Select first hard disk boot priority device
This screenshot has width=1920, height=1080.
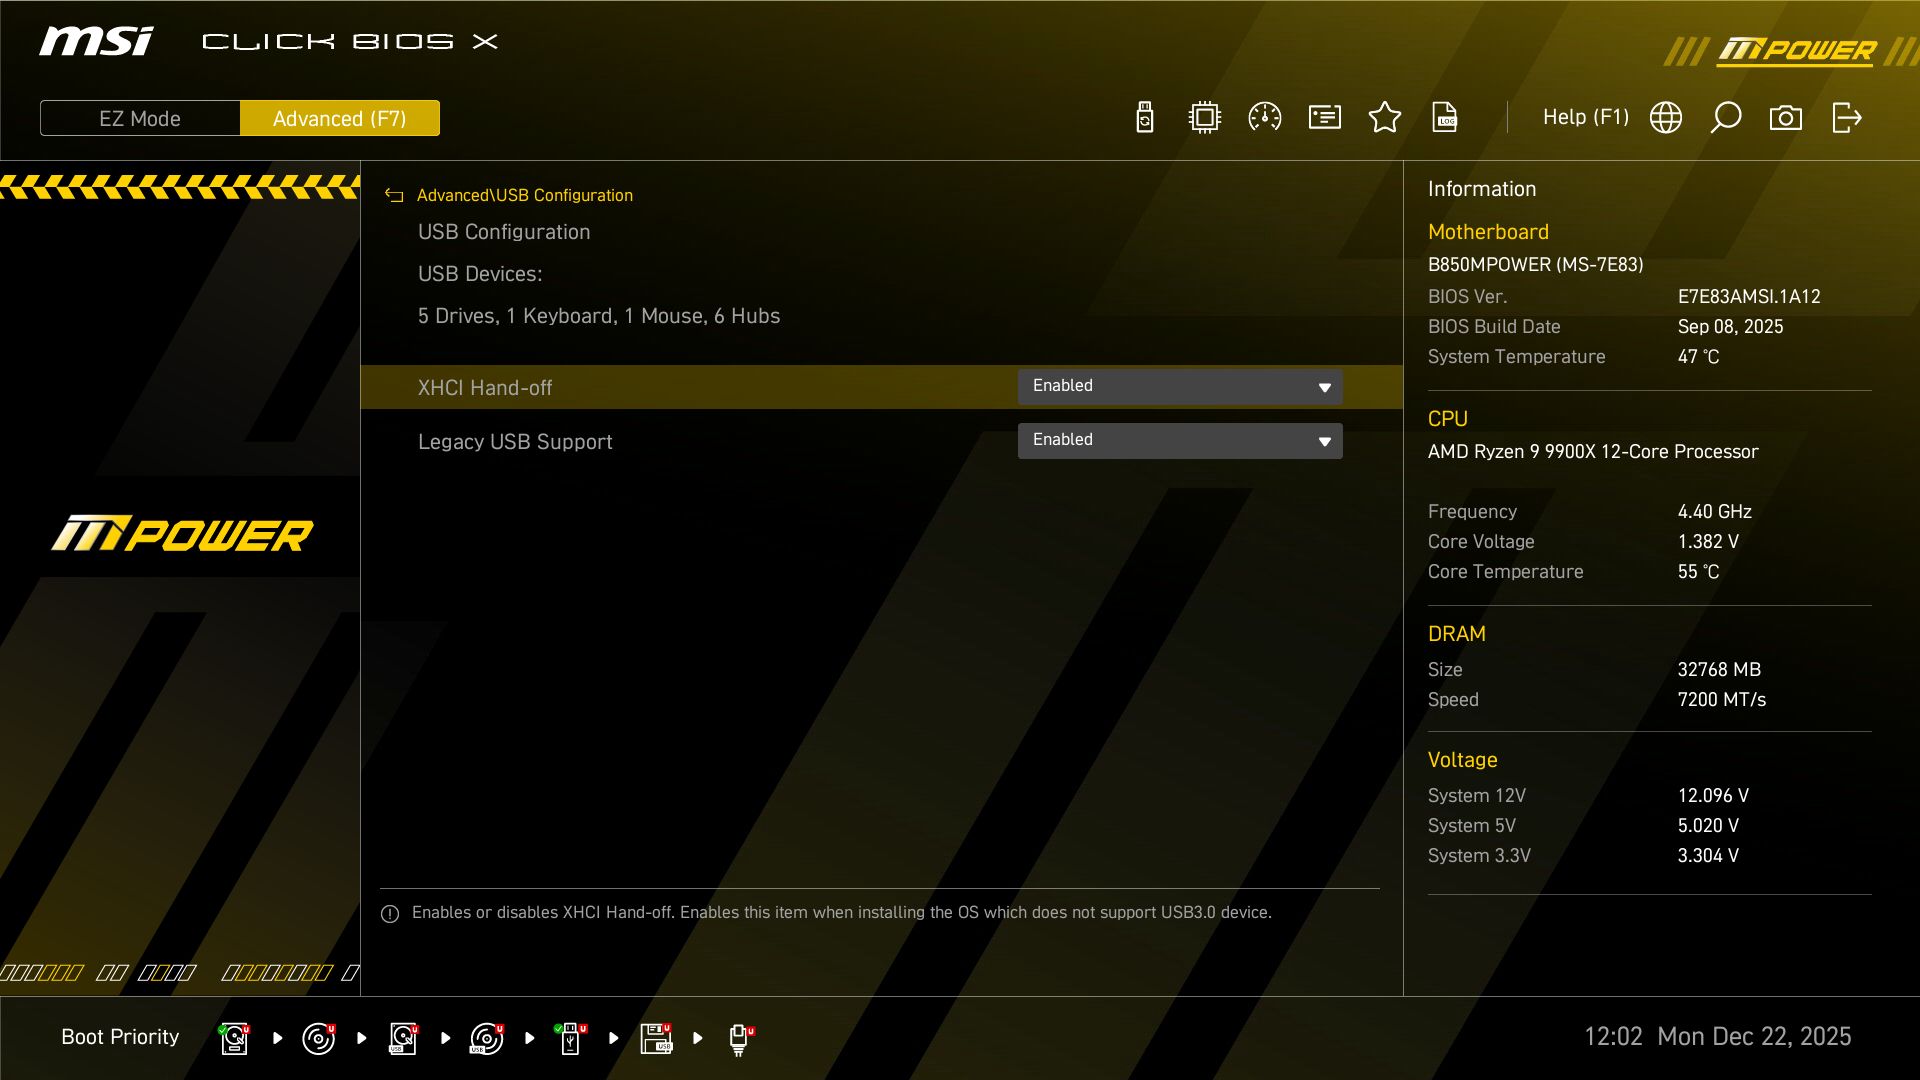coord(234,1038)
